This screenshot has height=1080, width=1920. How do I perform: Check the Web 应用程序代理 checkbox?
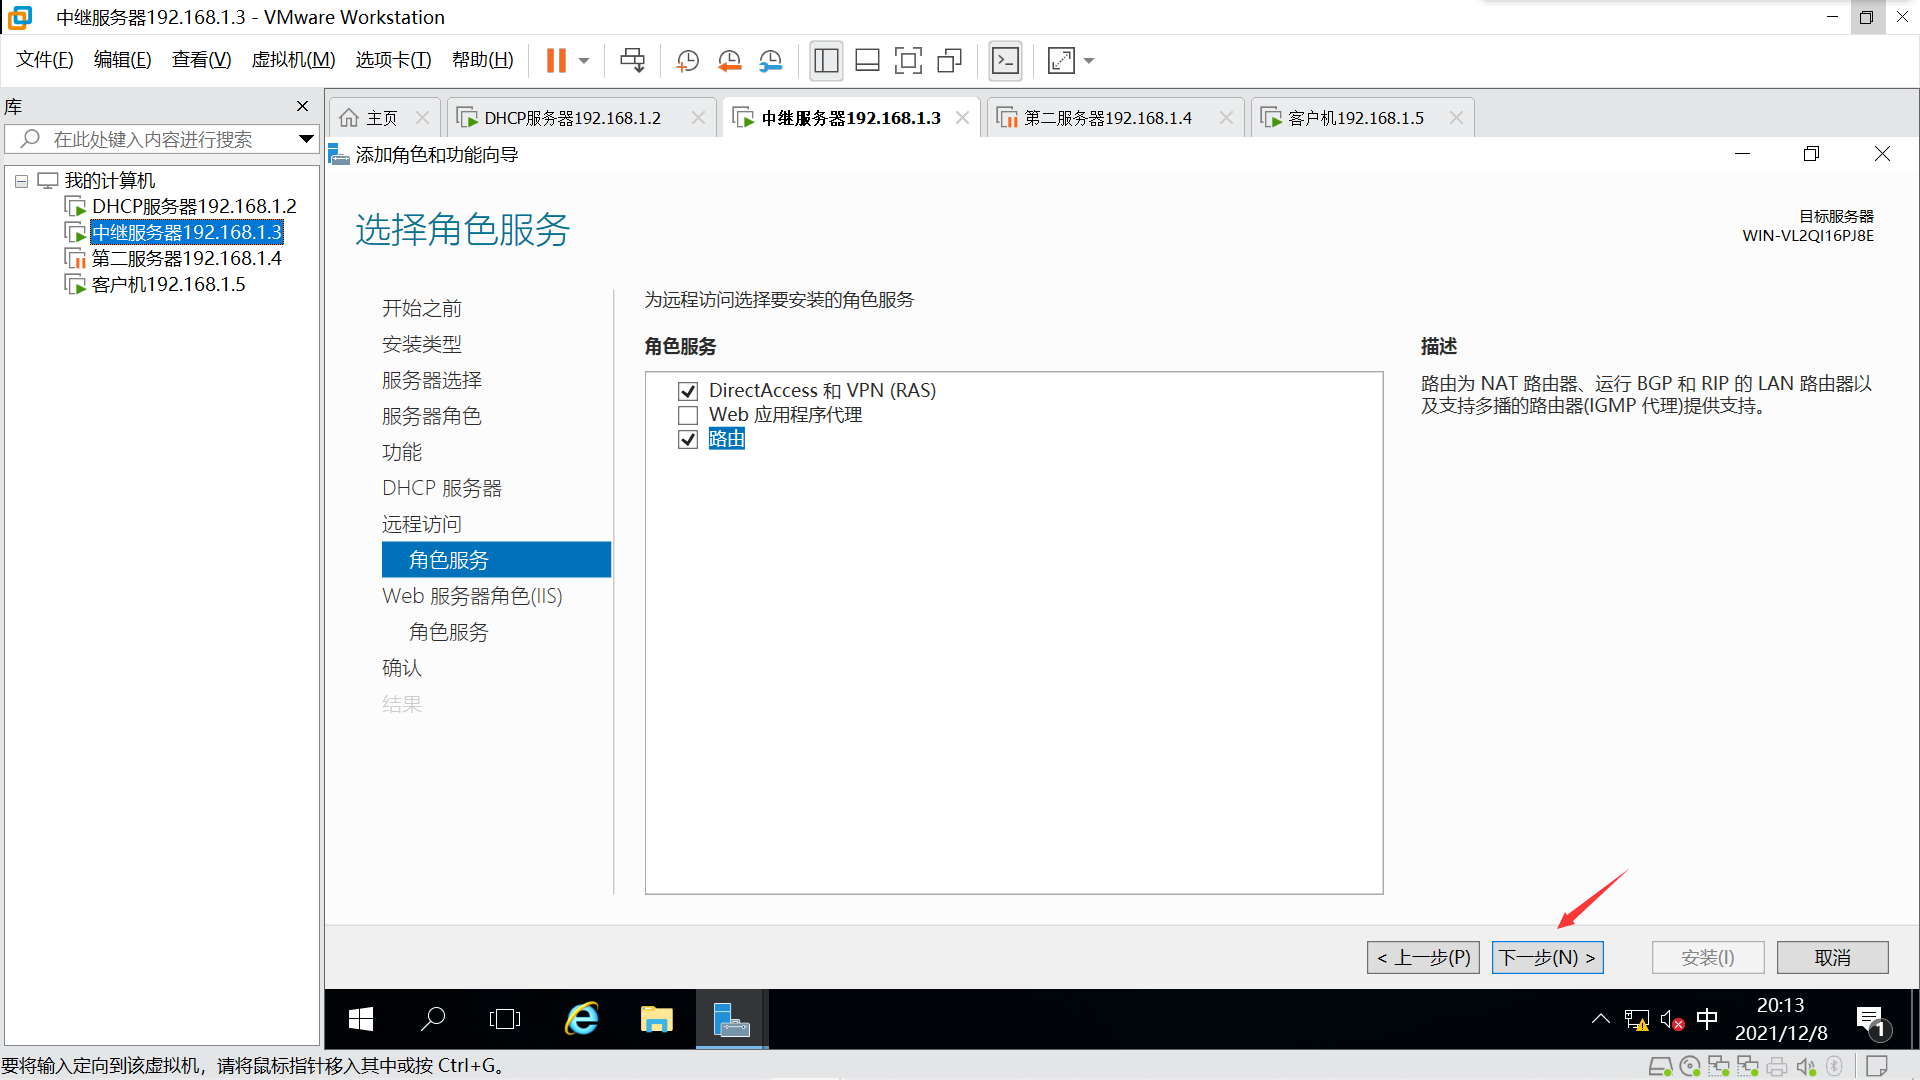(688, 415)
